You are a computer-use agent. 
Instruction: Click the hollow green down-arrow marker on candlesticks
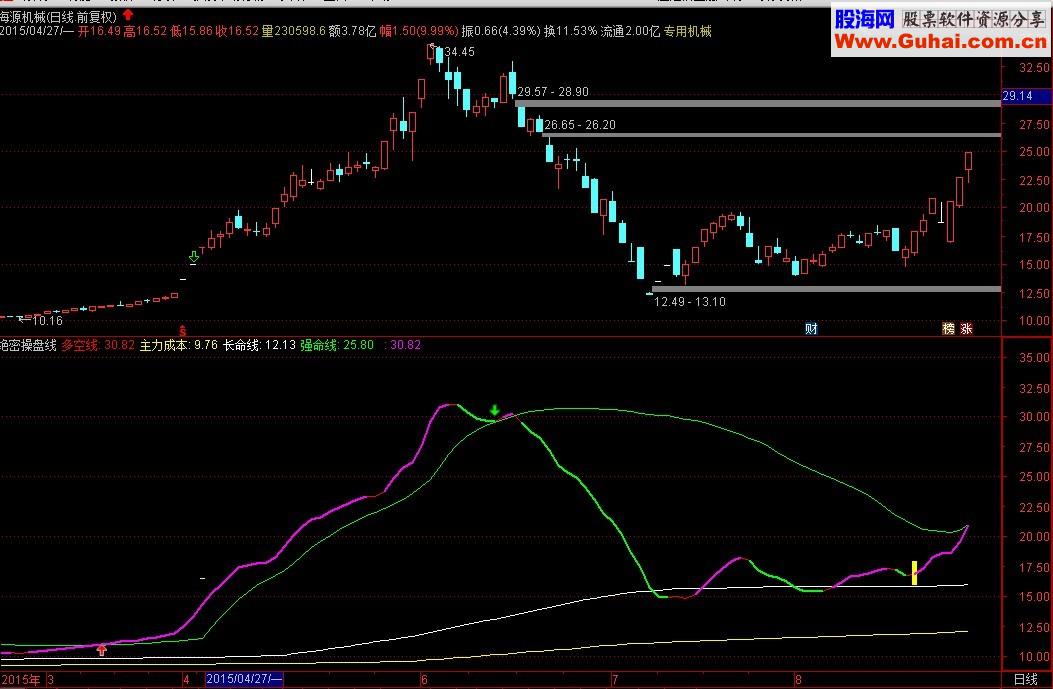[194, 257]
